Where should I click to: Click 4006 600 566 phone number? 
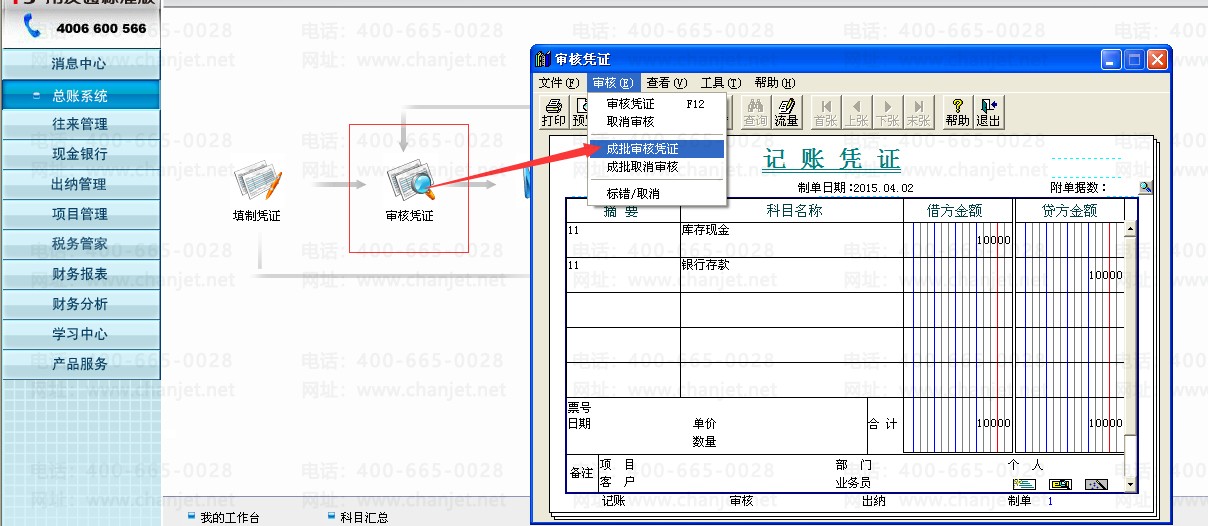tap(102, 28)
